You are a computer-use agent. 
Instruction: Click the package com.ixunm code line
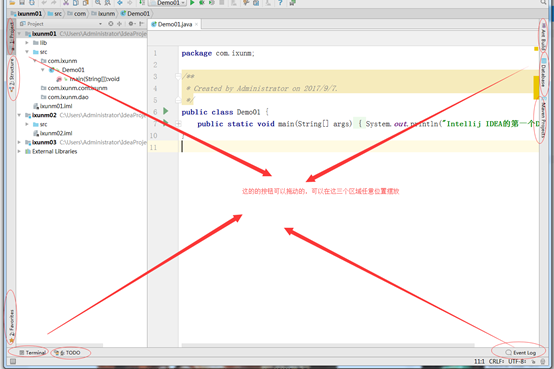pos(218,53)
